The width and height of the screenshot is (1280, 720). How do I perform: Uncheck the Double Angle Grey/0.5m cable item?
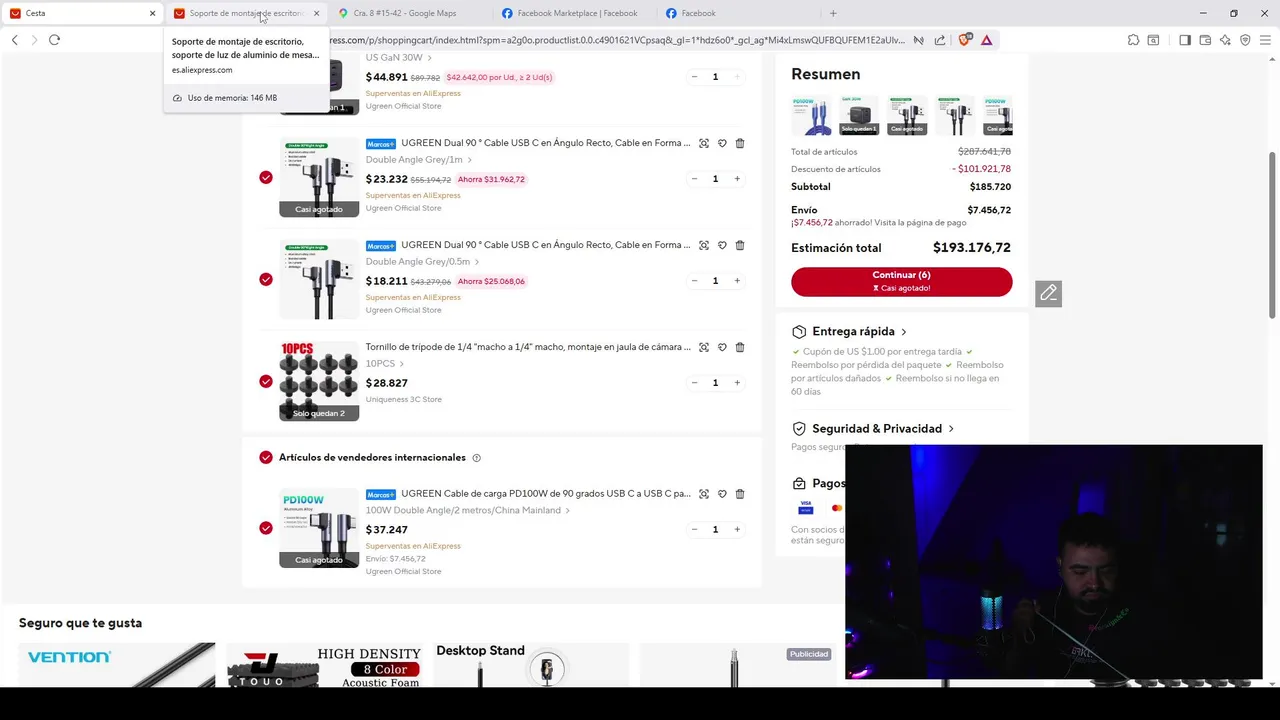(266, 279)
